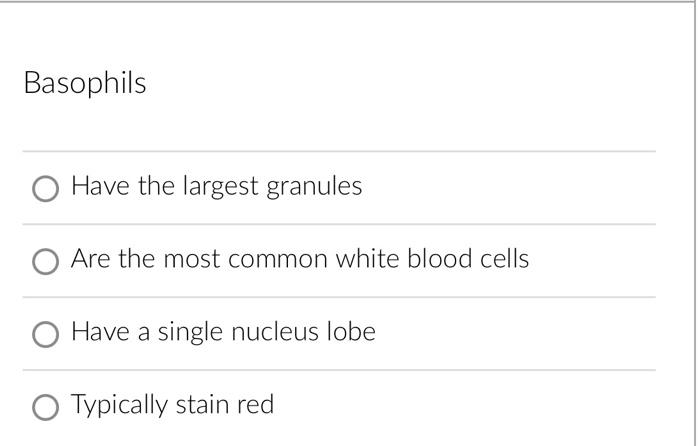The width and height of the screenshot is (700, 446).
Task: Select the 'Have the largest granules' radio button
Action: [45, 188]
